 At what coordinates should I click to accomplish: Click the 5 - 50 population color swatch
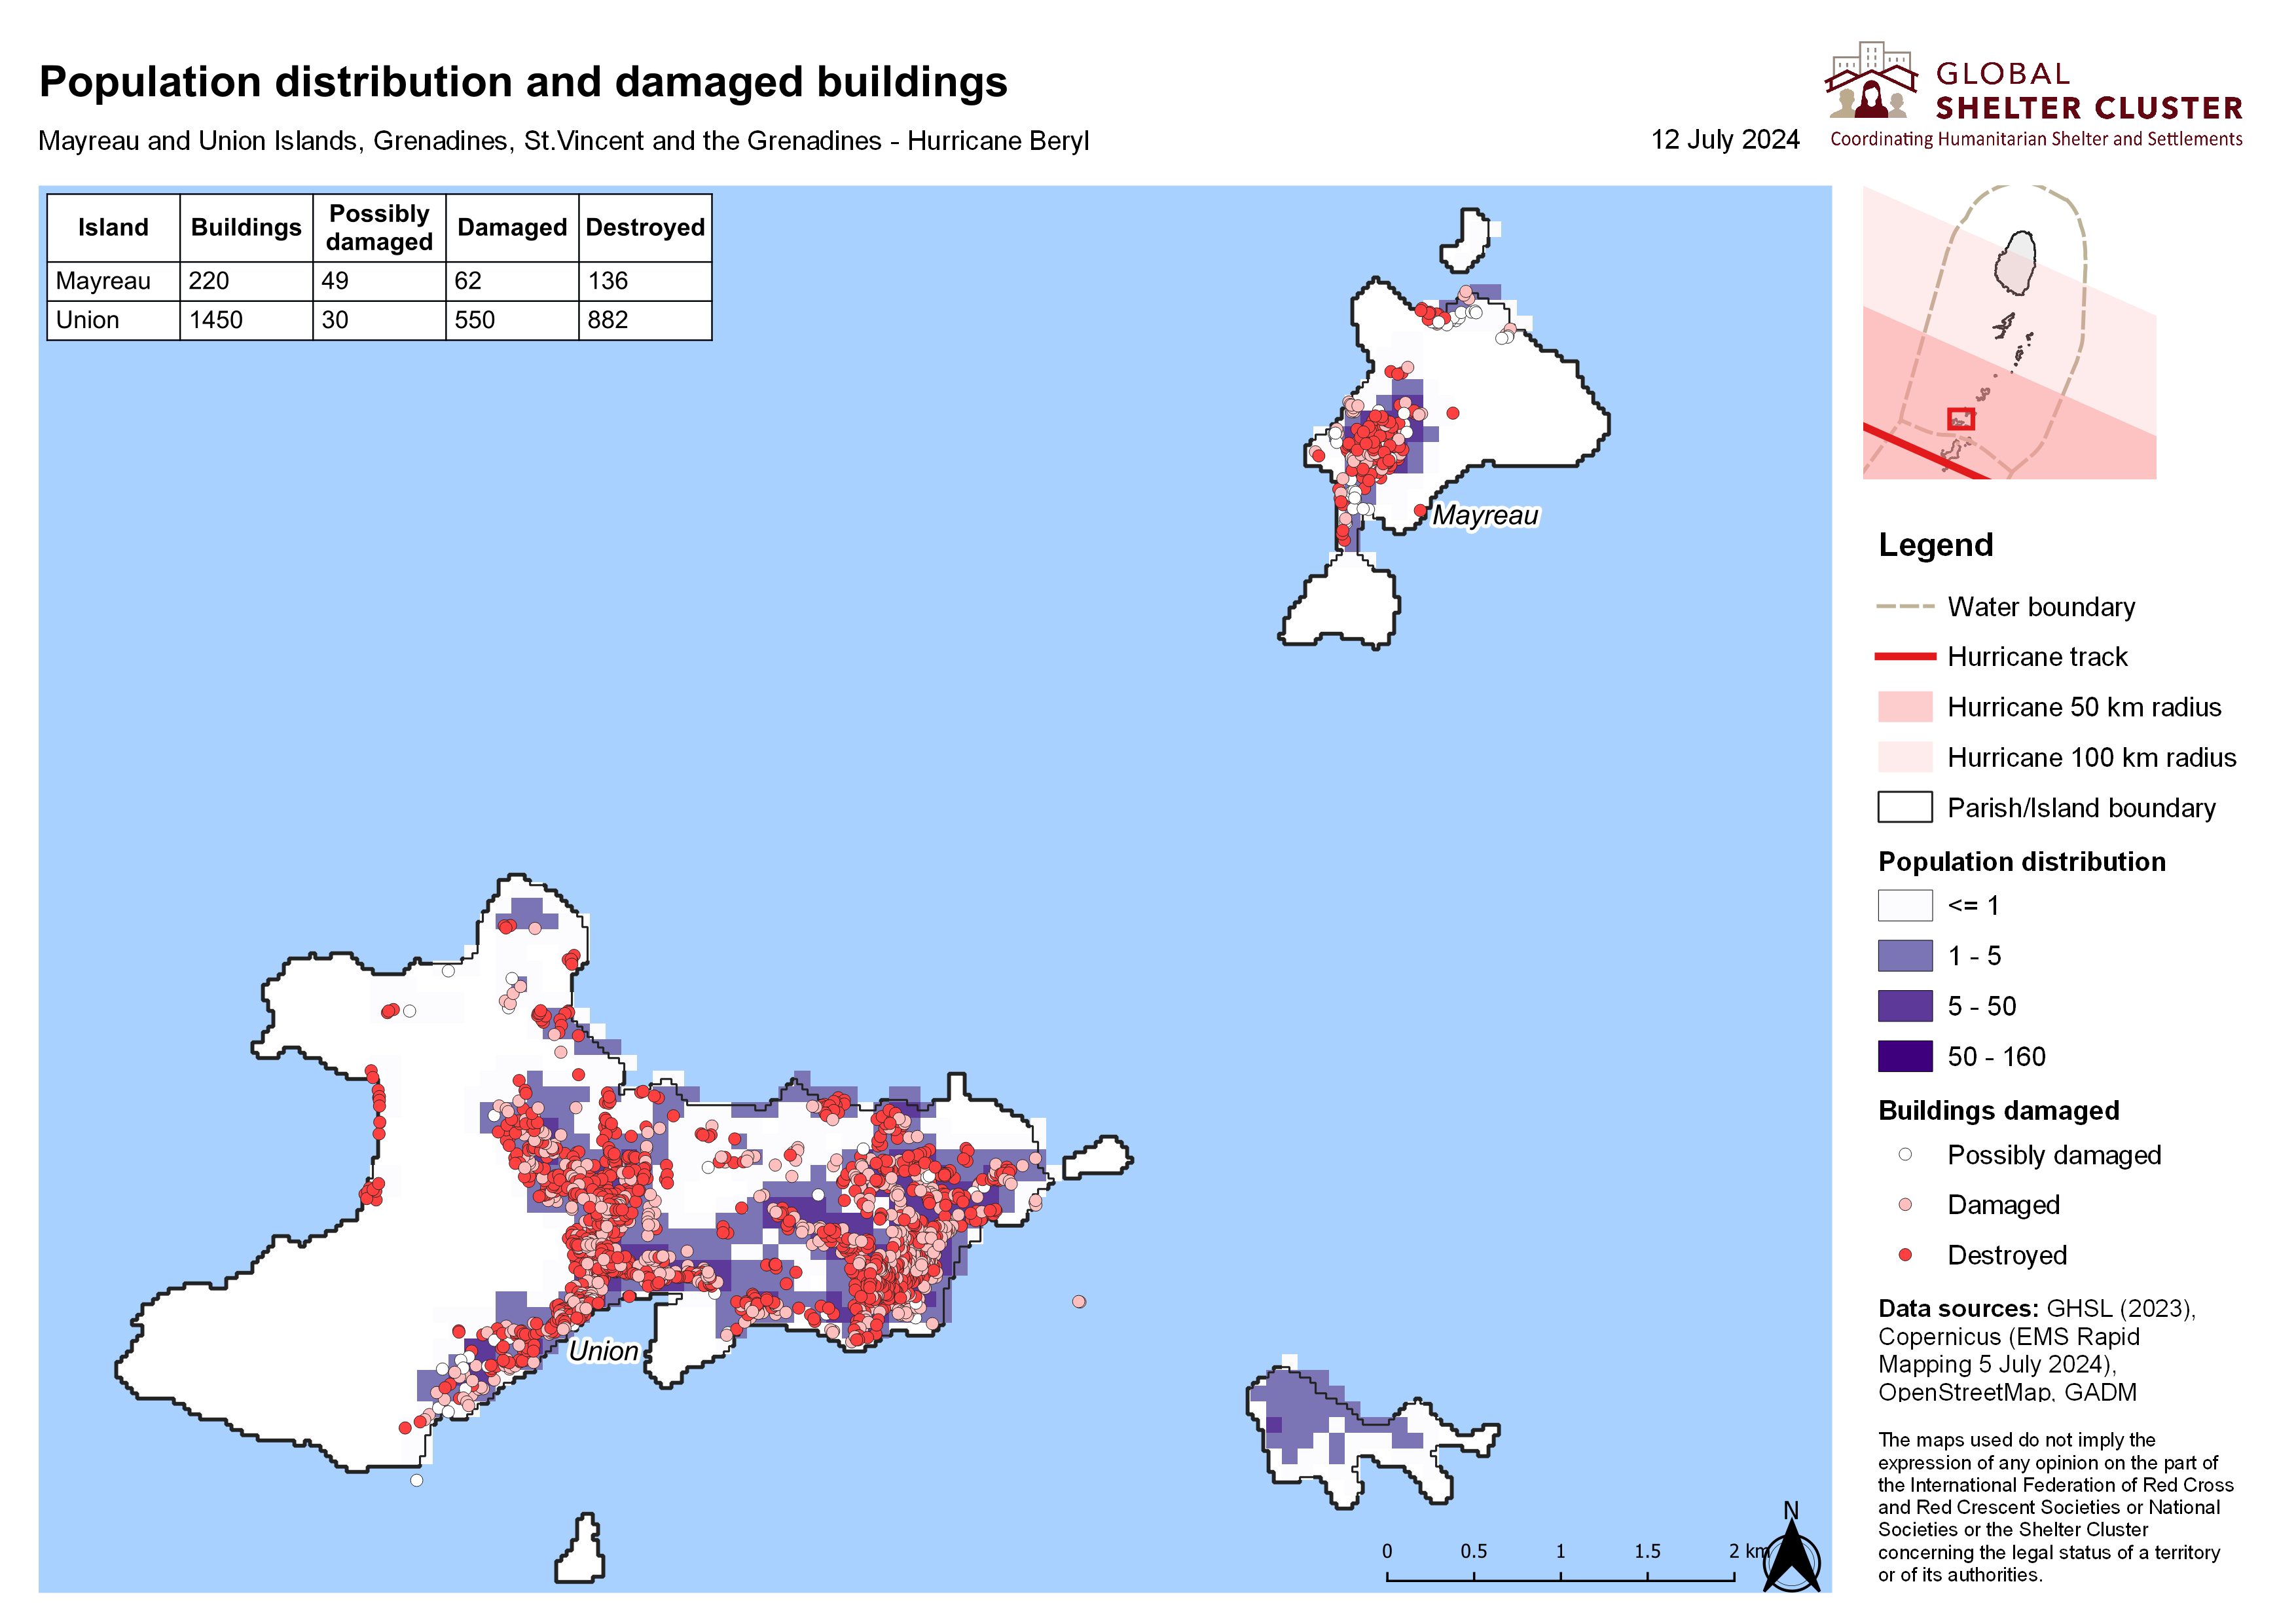tap(1904, 1006)
